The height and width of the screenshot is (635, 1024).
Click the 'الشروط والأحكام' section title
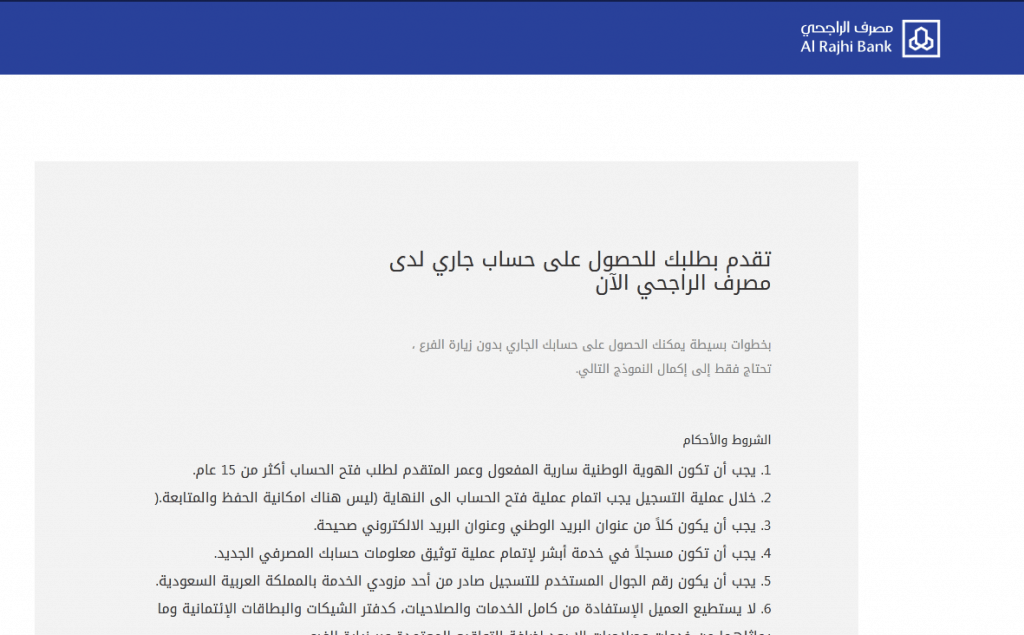(727, 440)
